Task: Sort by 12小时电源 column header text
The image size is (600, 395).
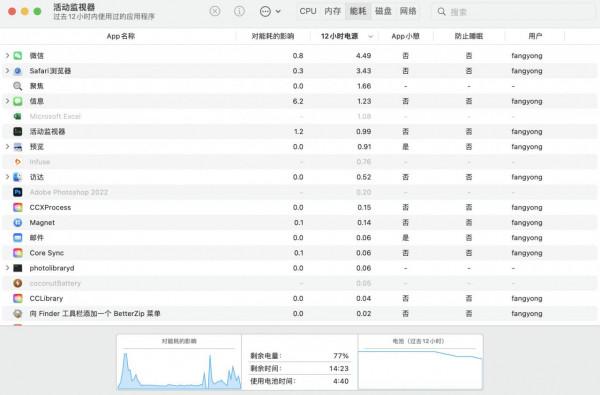Action: click(x=340, y=36)
